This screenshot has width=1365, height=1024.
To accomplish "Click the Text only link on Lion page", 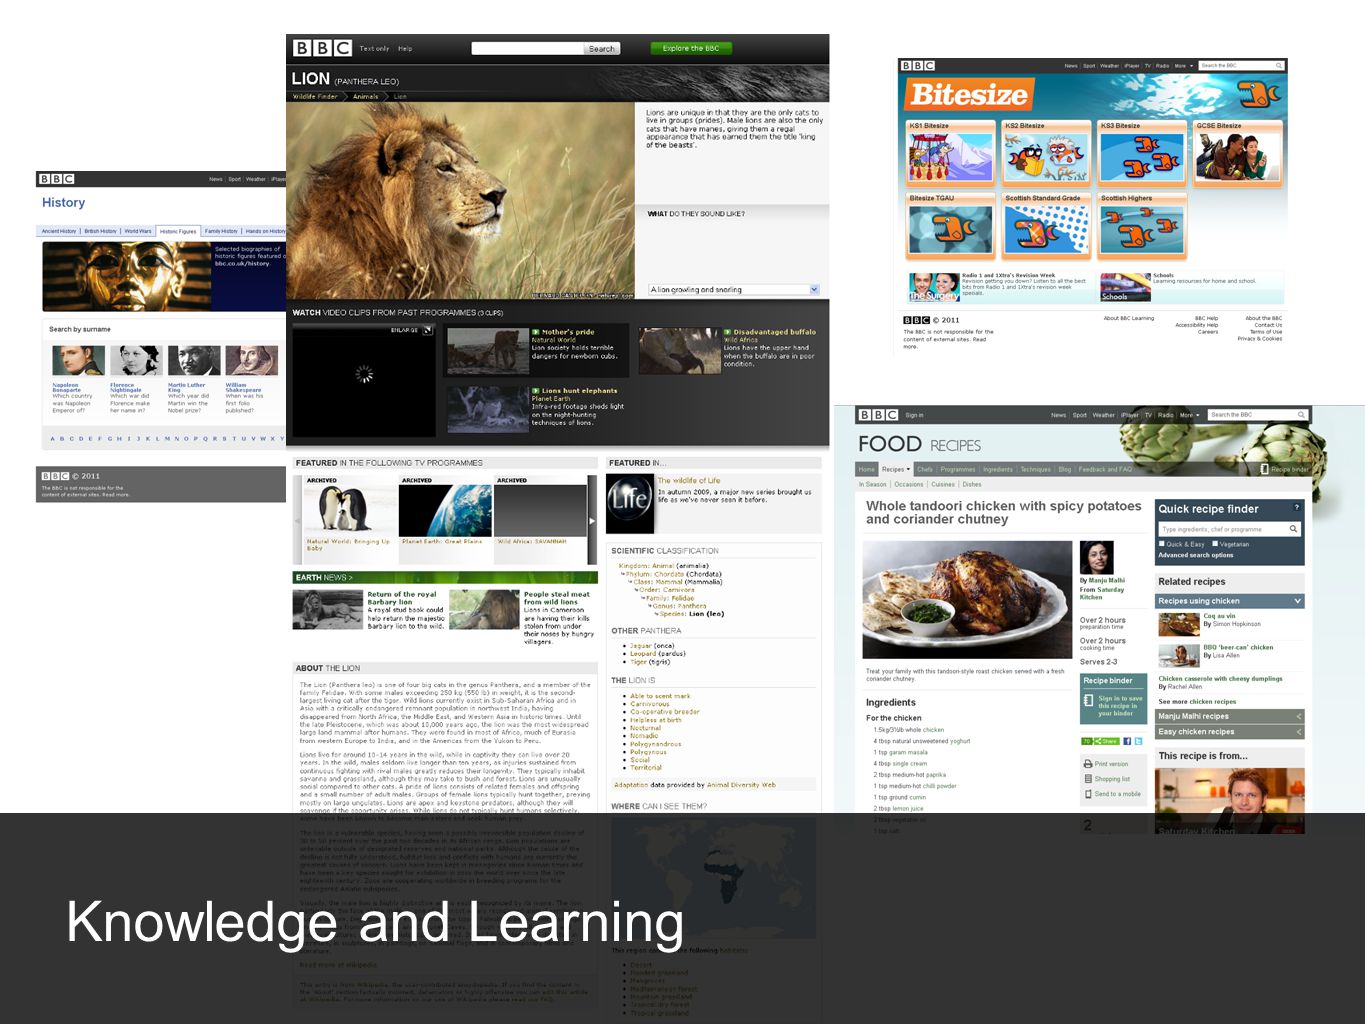I will (375, 48).
